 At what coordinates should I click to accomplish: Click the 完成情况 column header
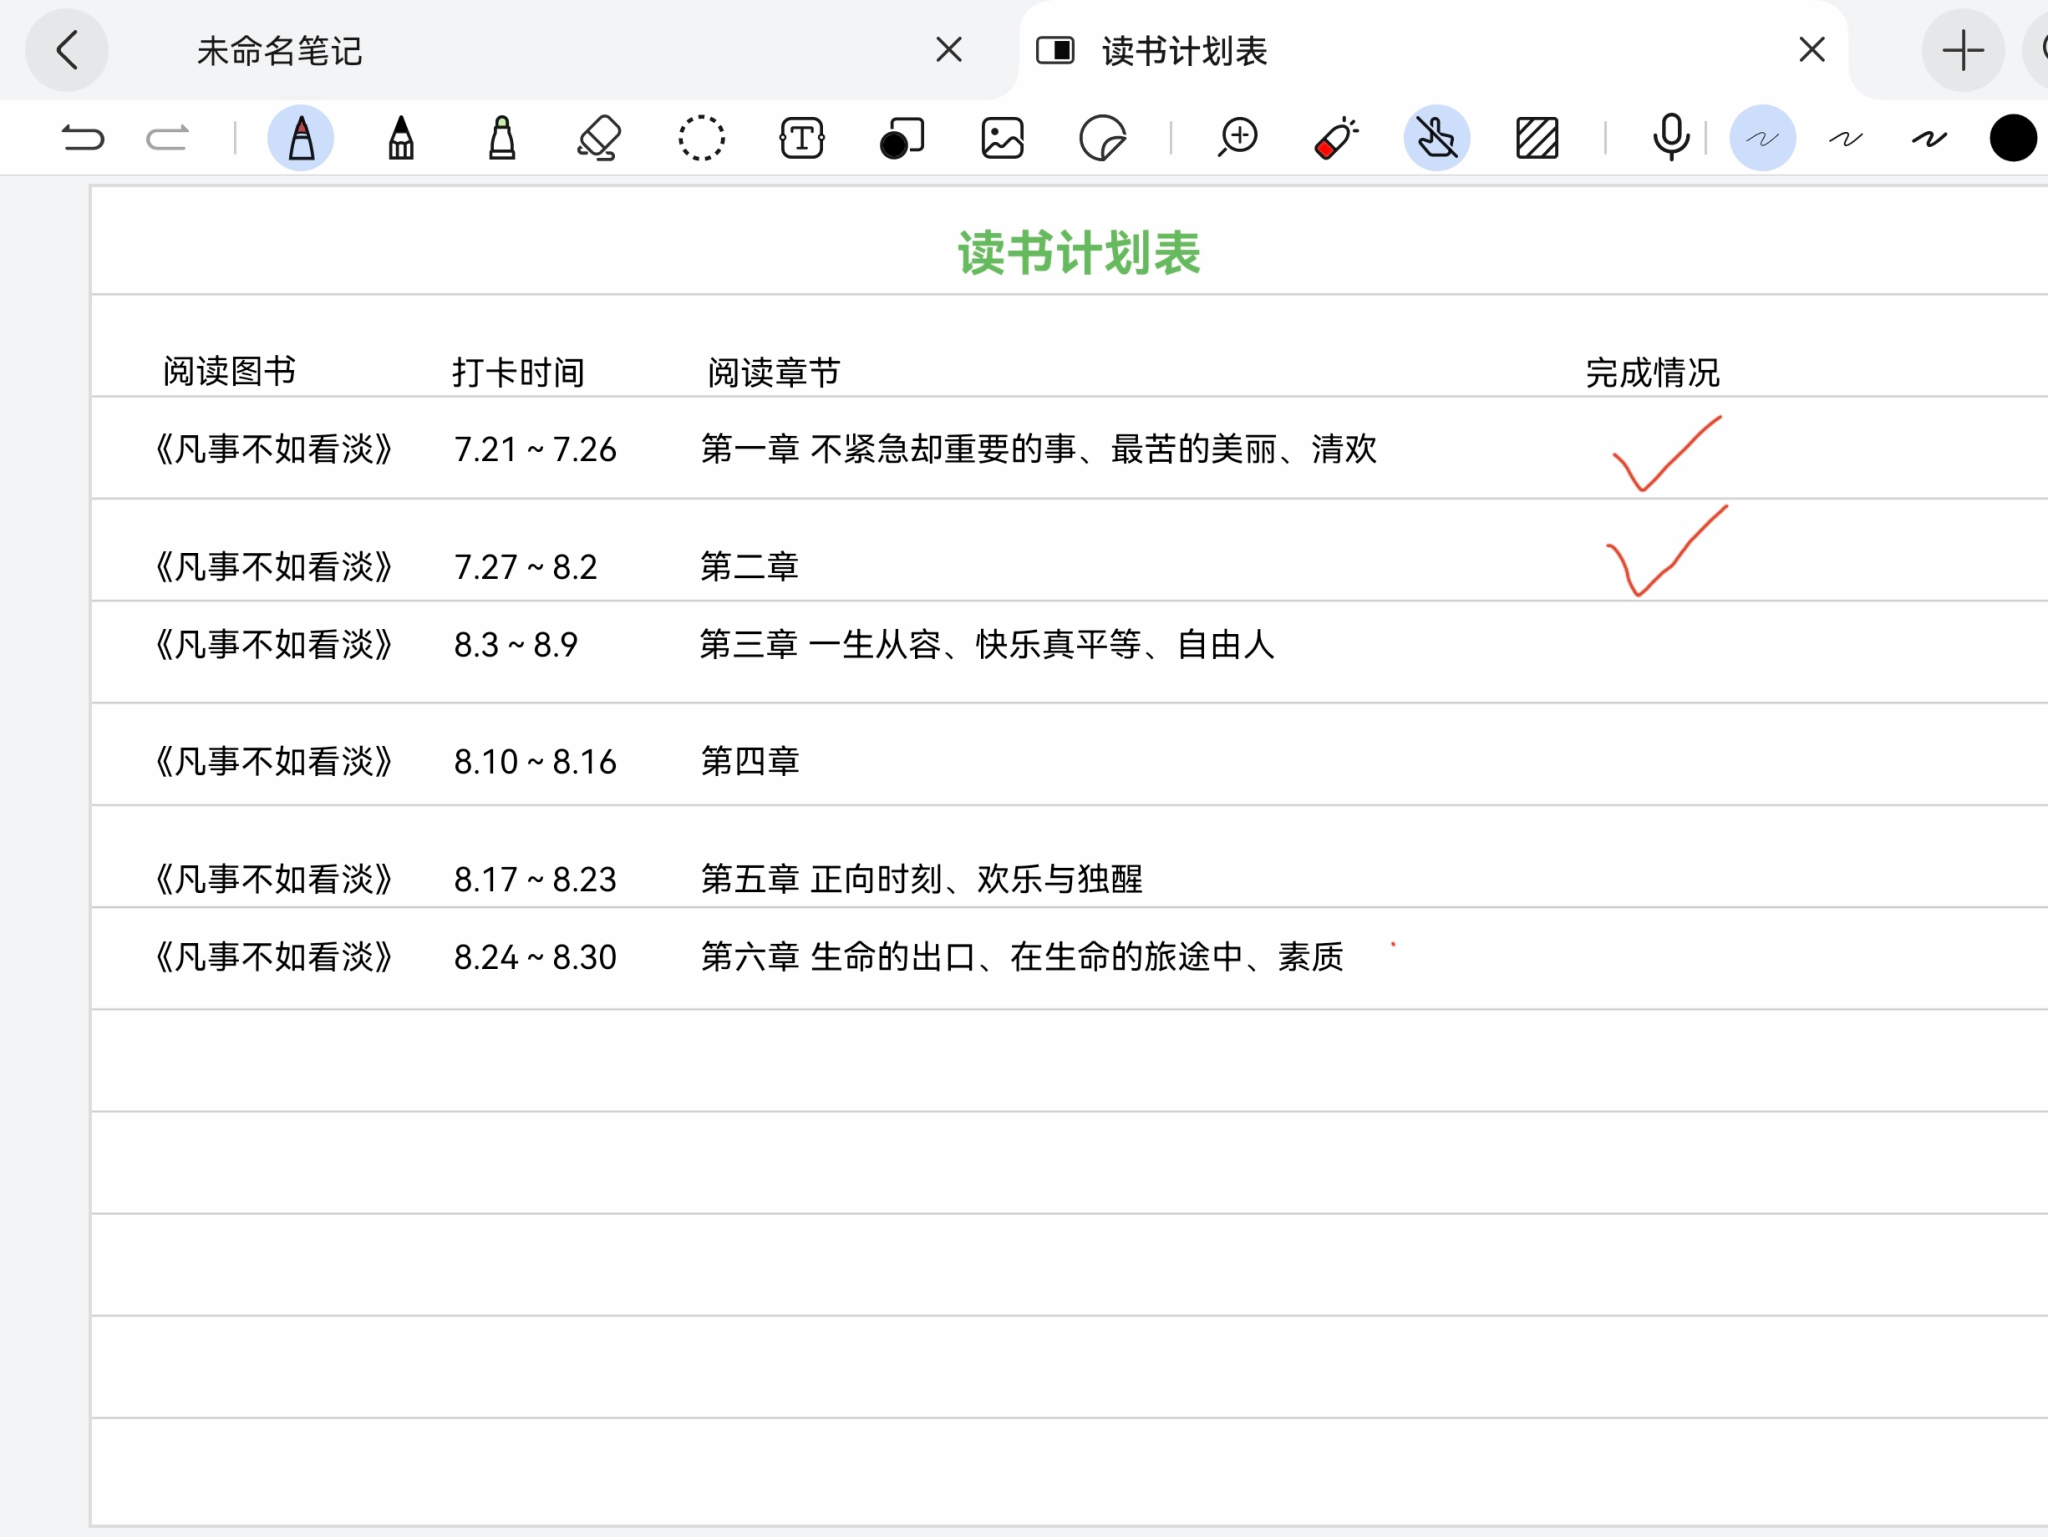(1652, 372)
